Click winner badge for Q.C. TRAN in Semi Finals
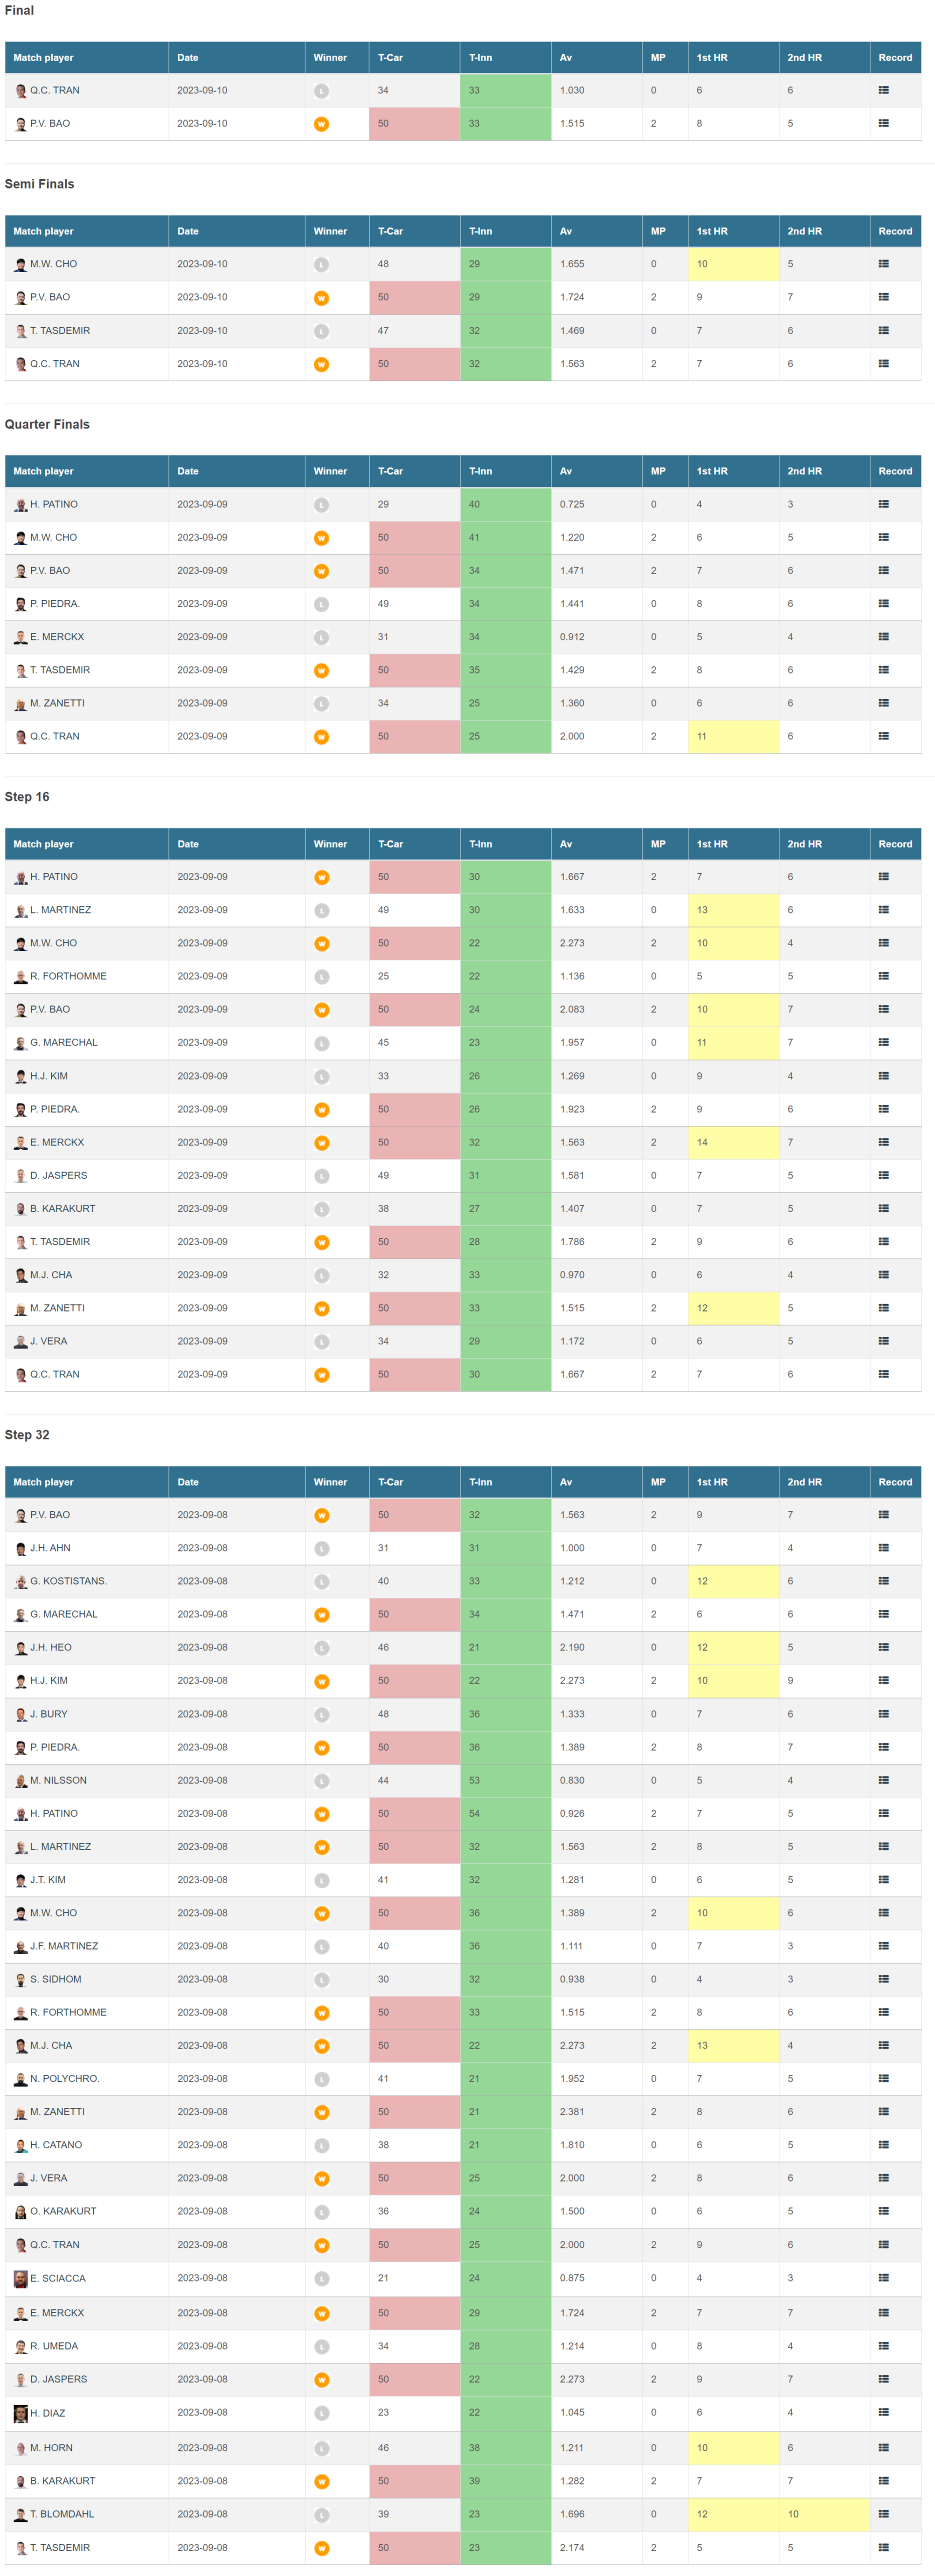Screen dimensions: 935x2576 click(x=321, y=364)
